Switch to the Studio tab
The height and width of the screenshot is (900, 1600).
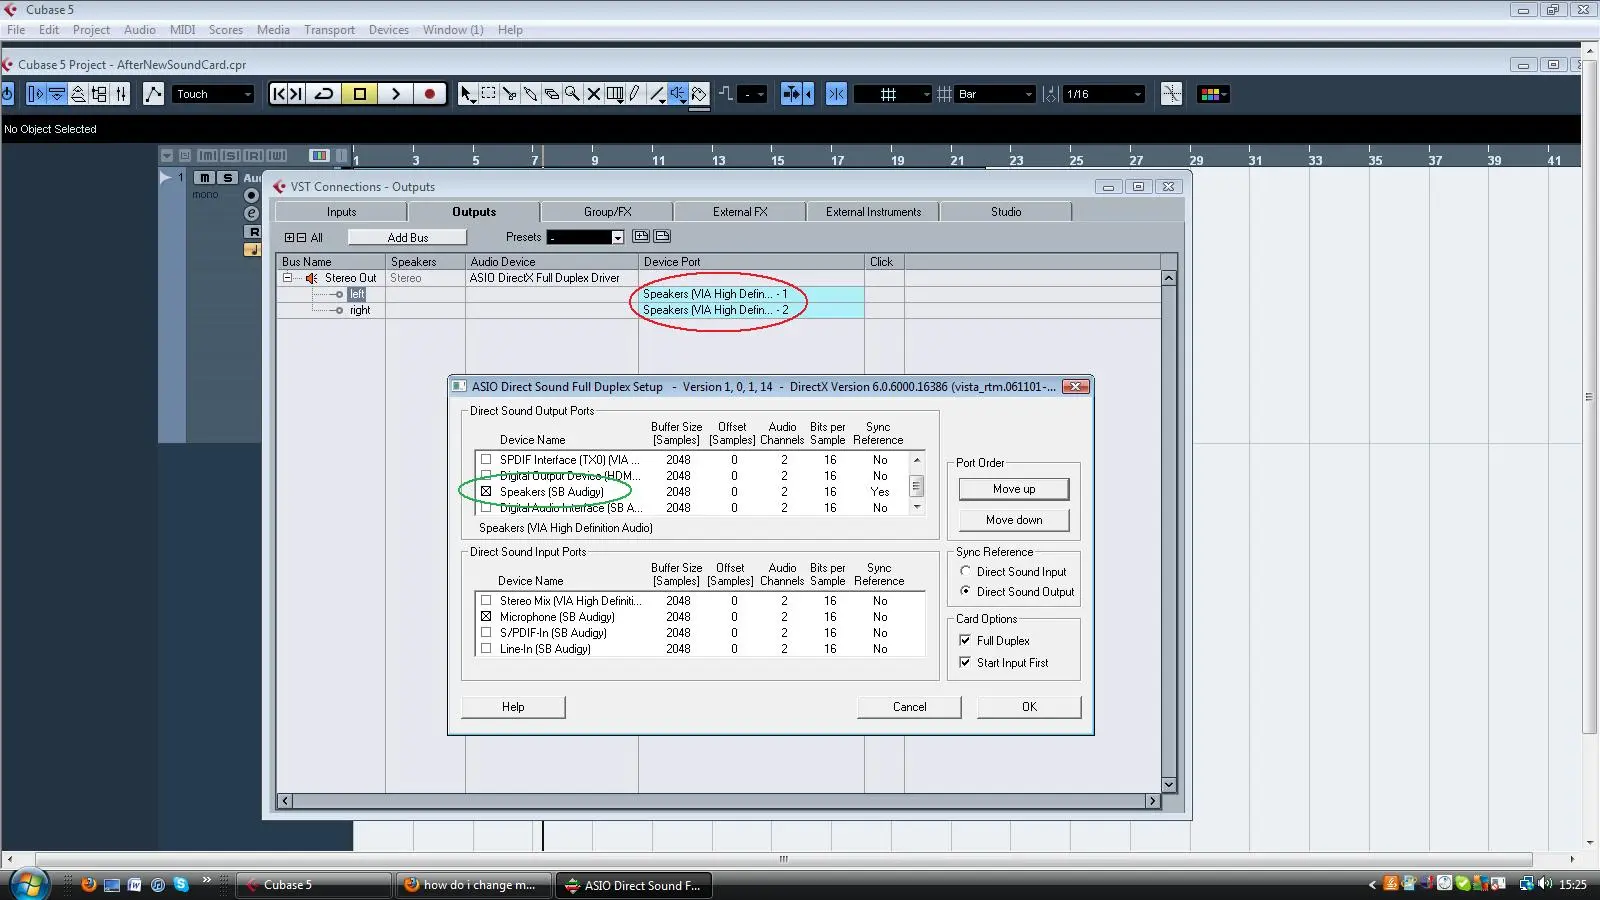point(1006,212)
